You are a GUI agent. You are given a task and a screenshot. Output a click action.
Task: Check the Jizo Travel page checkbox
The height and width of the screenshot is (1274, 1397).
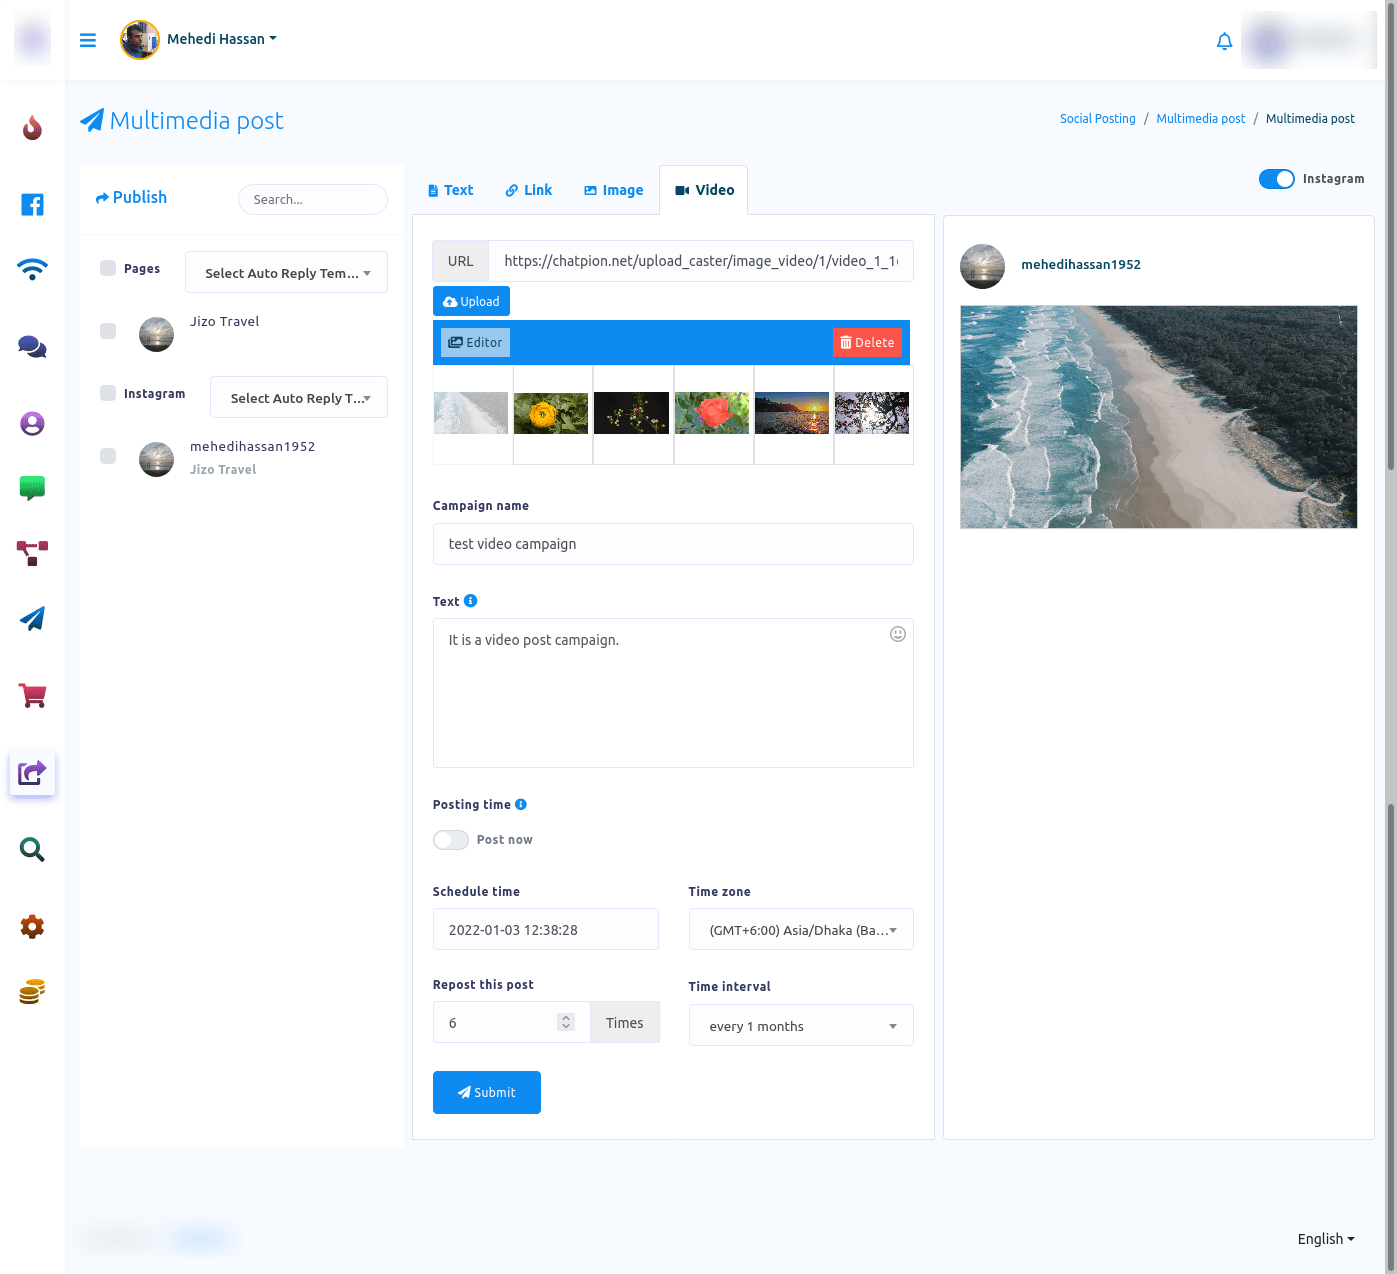point(108,331)
